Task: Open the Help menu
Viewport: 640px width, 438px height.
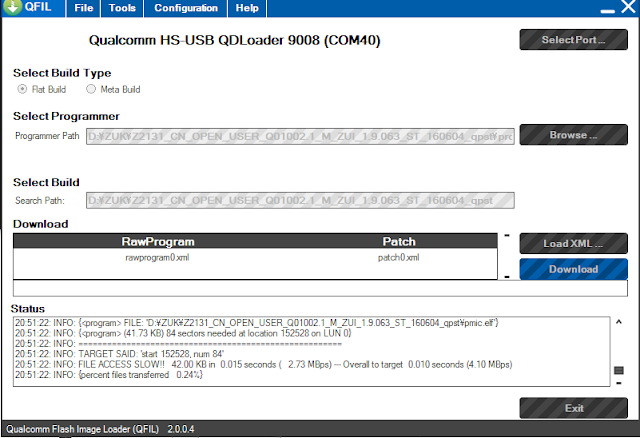Action: (x=247, y=8)
